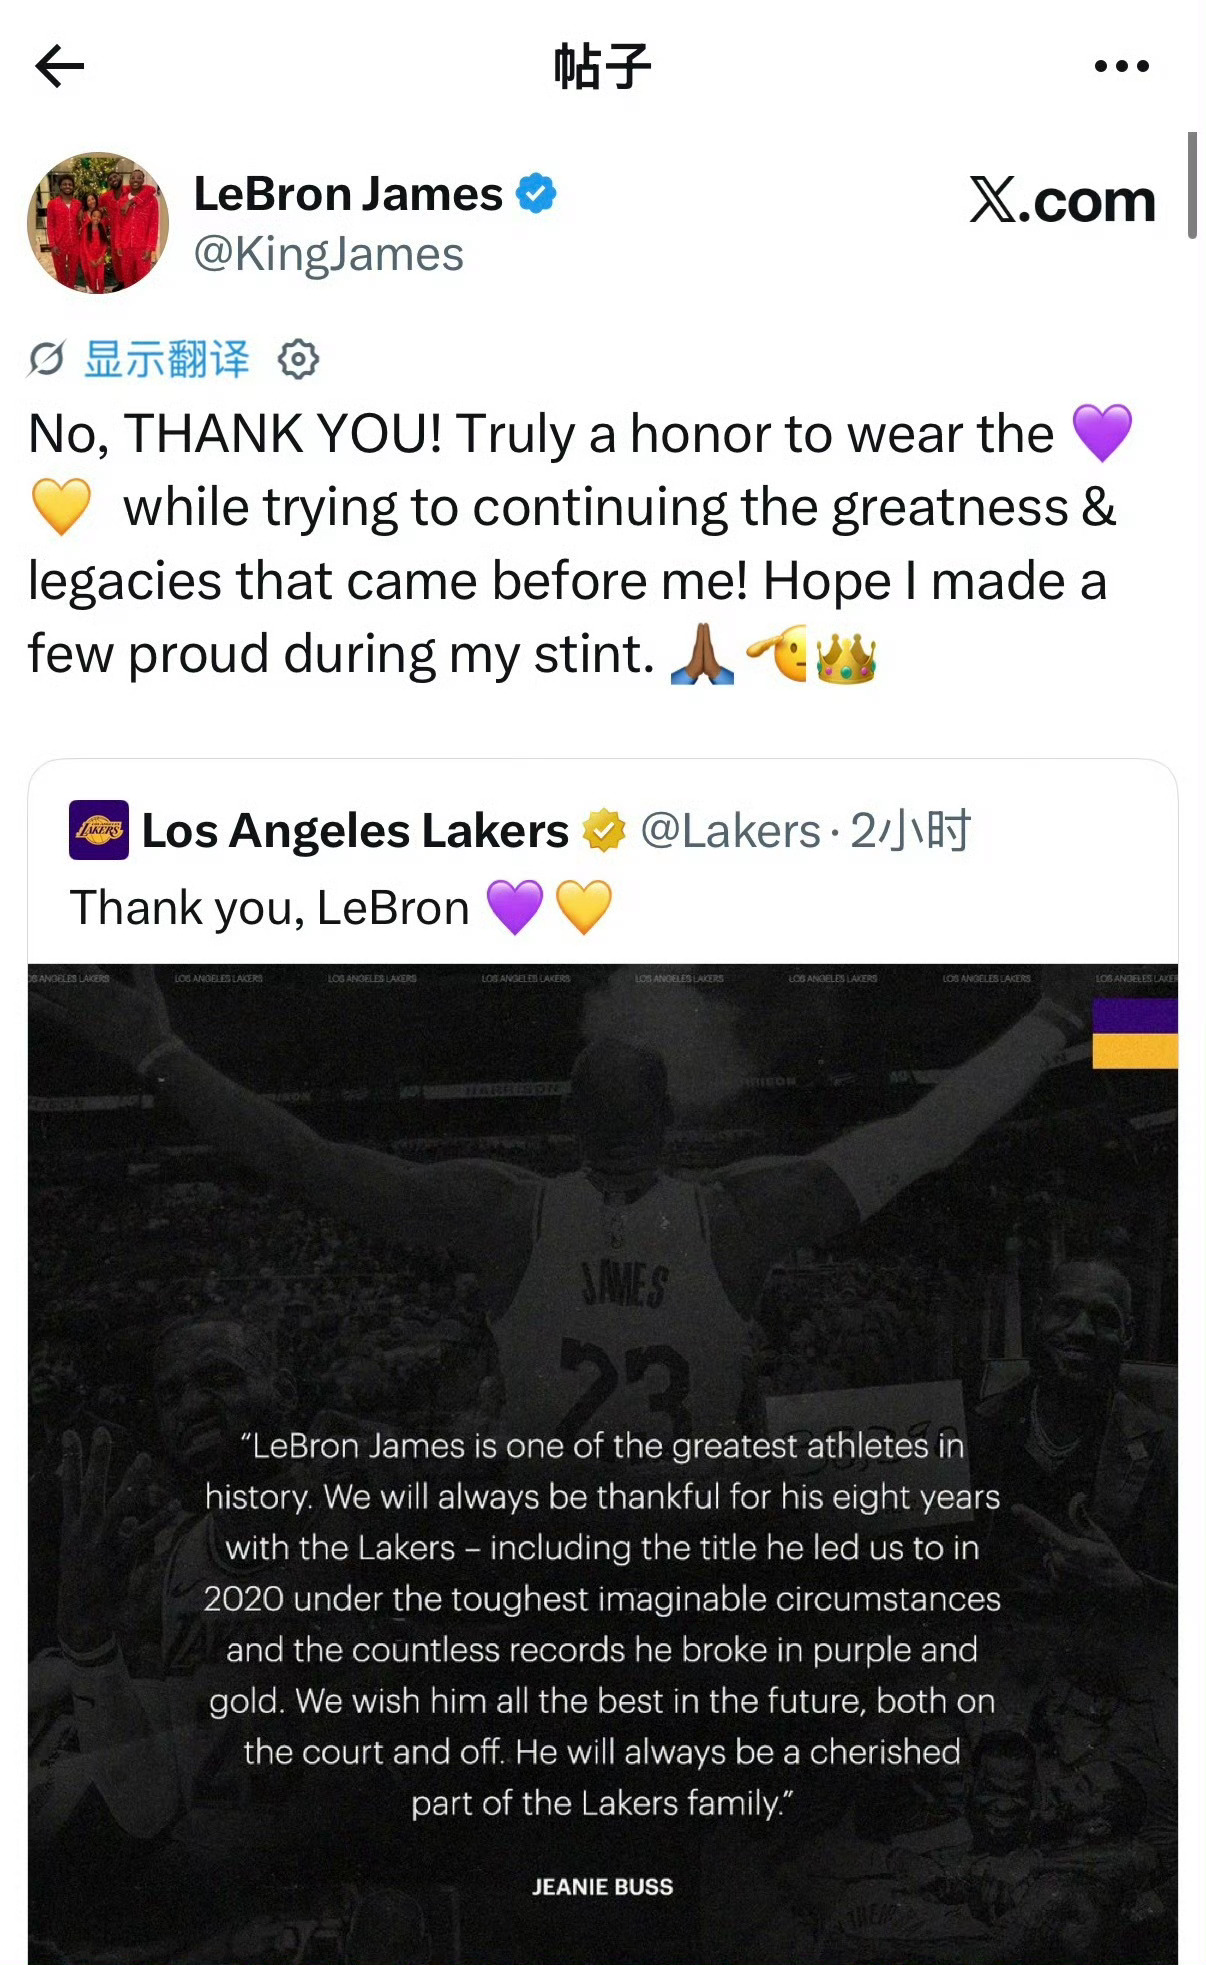This screenshot has width=1206, height=1965.
Task: Click the translate icon beside 显示翻译
Action: 47,359
